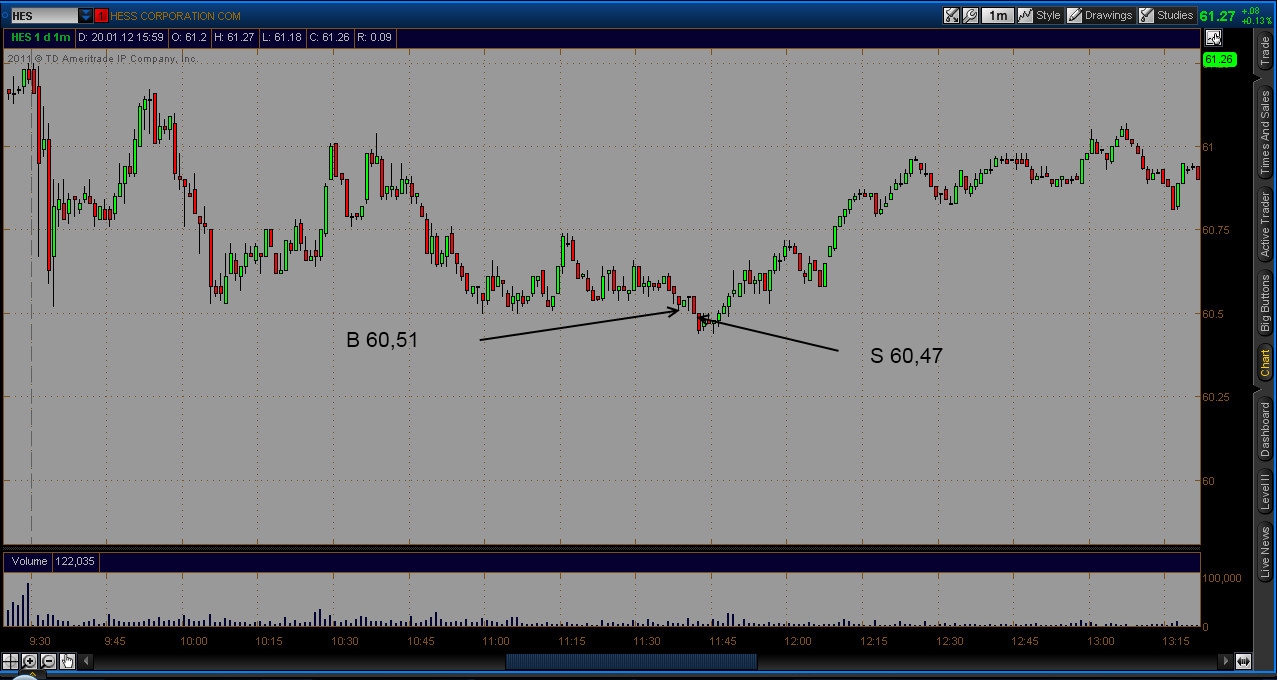Open the chart Style menu
Screen dimensions: 1277x680
tap(1038, 15)
